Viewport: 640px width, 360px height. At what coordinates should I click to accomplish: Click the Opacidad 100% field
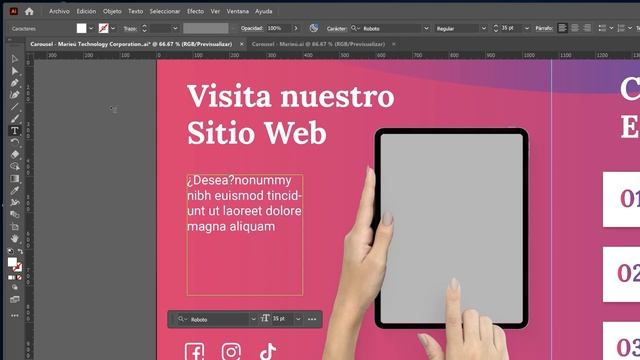279,29
